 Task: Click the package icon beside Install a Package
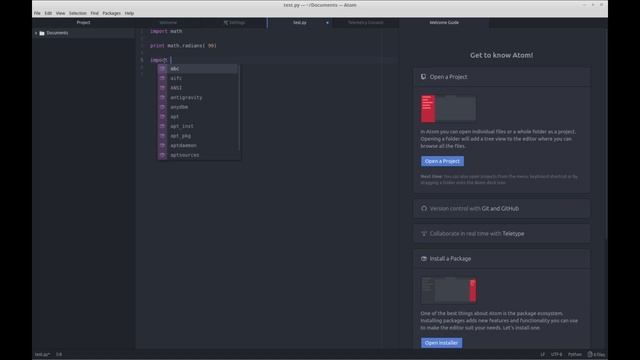pos(424,259)
